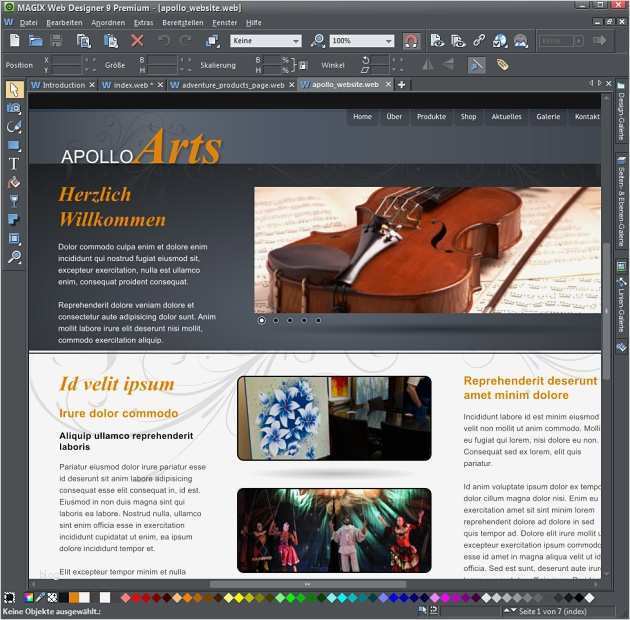The image size is (630, 620).
Task: Open the Bereitstellen menu
Action: coord(183,23)
